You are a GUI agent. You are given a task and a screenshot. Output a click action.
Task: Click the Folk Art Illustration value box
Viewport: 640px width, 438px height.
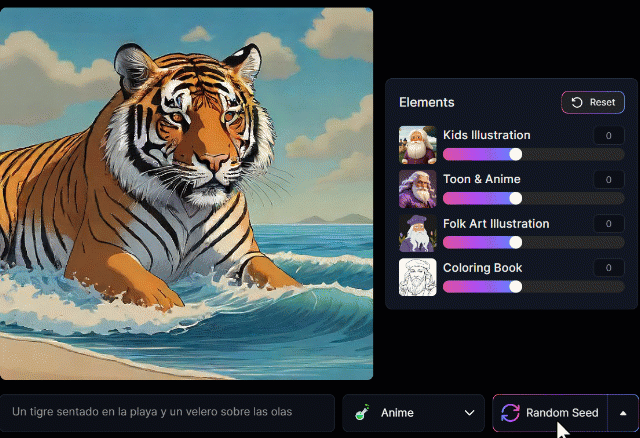609,224
